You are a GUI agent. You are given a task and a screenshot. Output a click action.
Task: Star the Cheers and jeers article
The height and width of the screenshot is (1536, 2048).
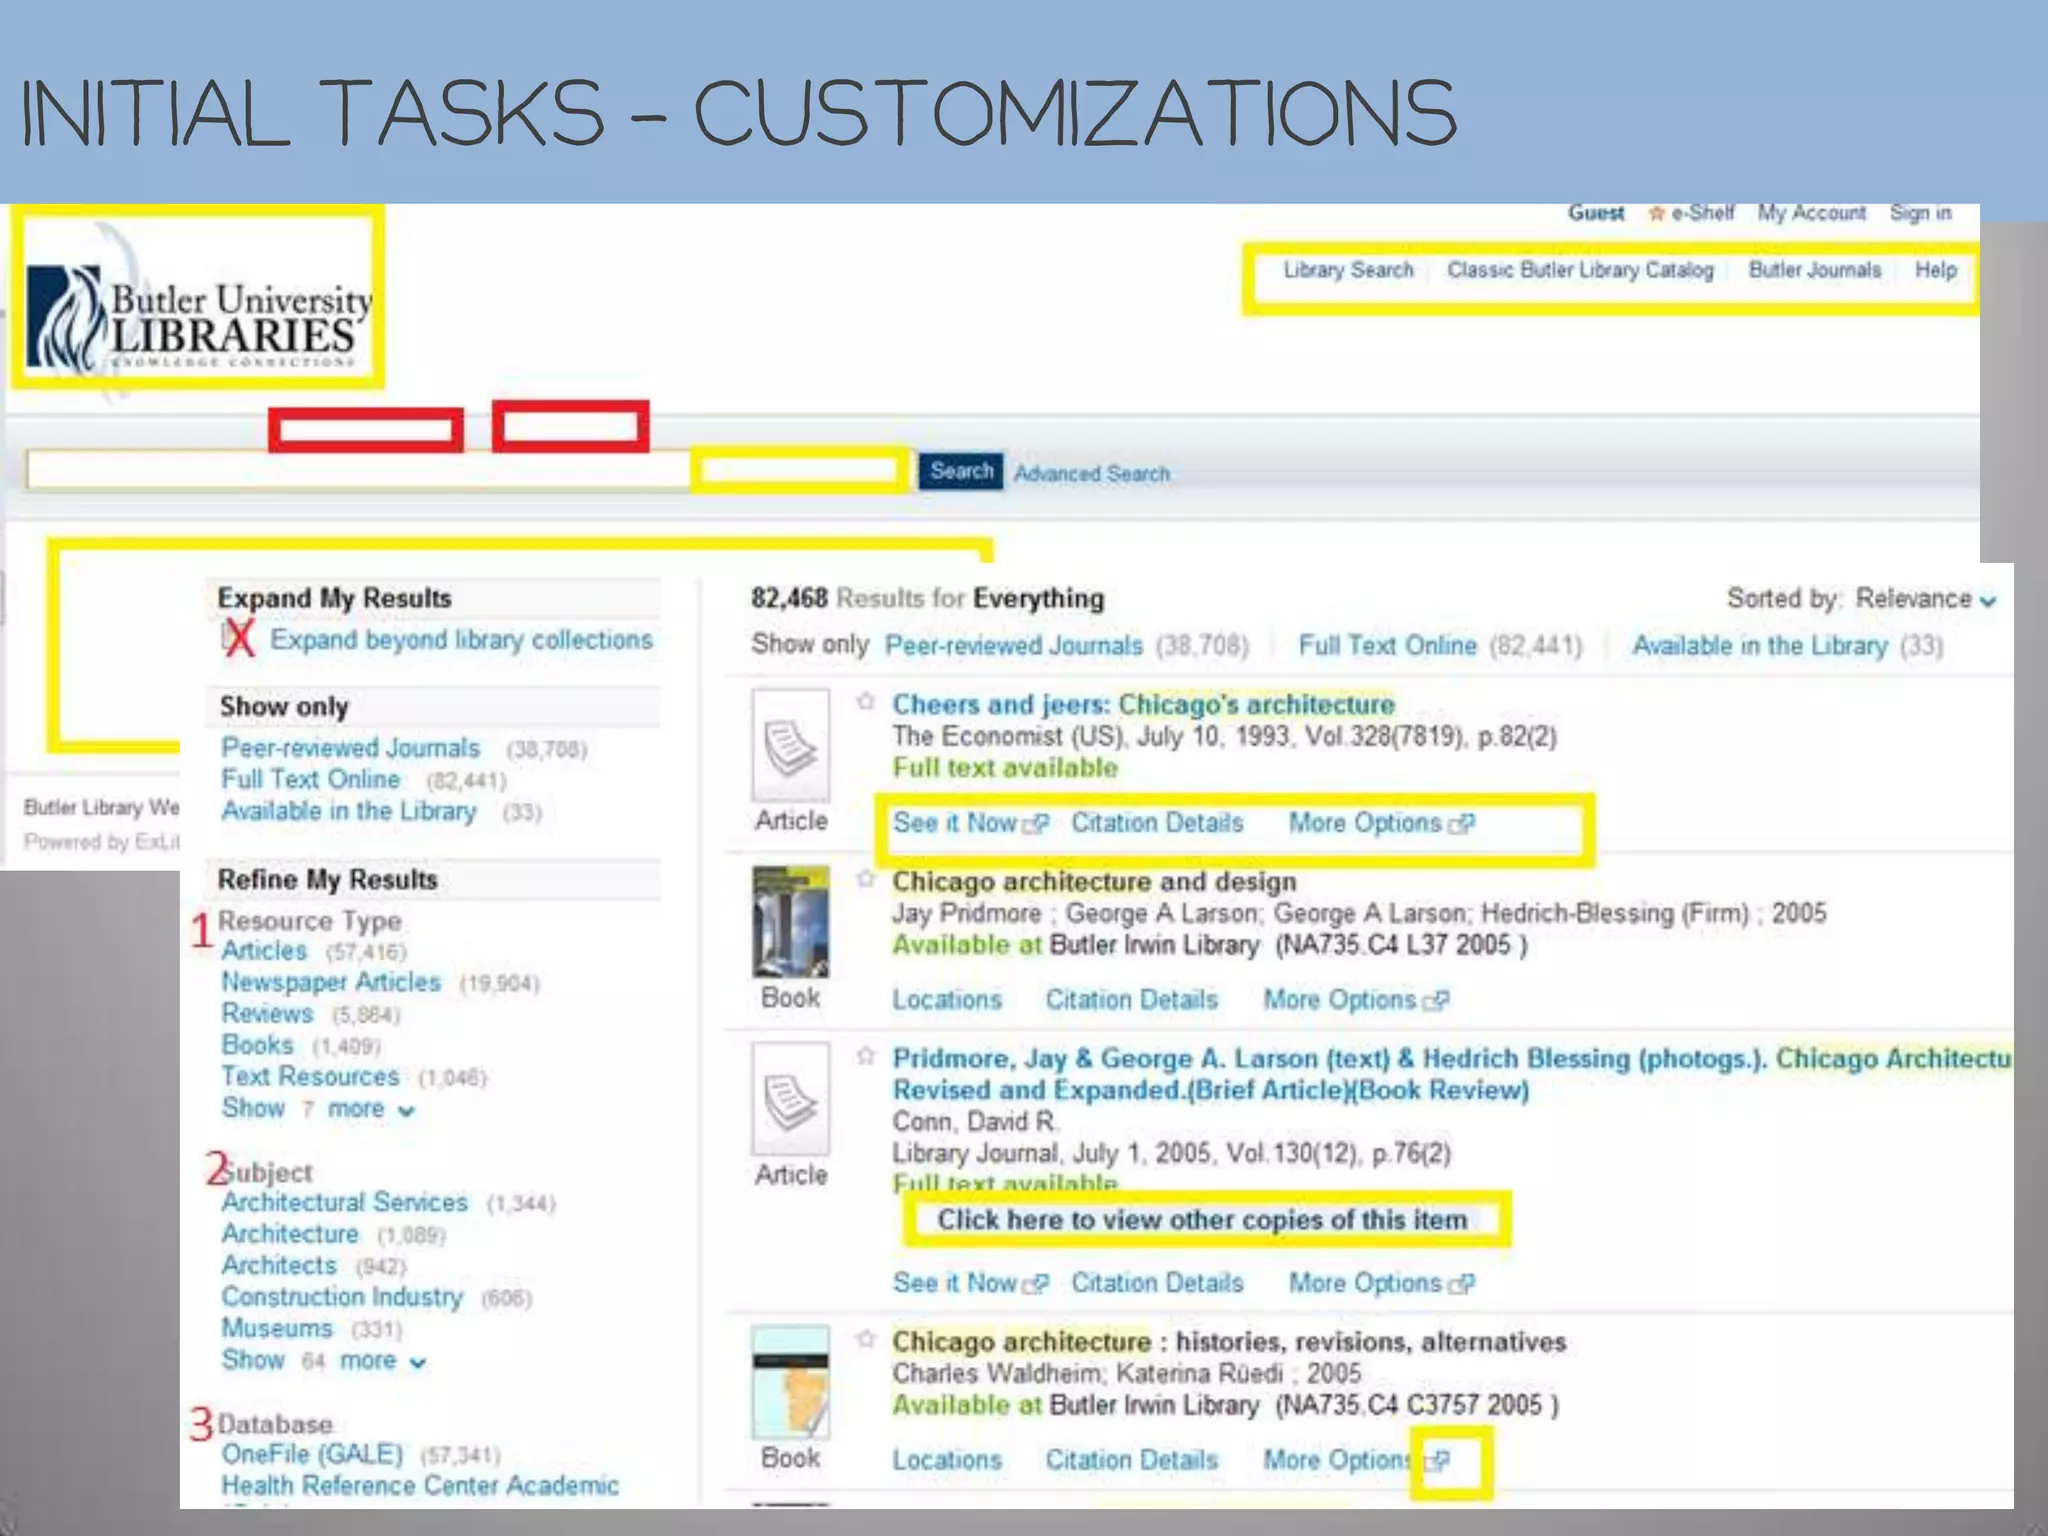coord(865,702)
